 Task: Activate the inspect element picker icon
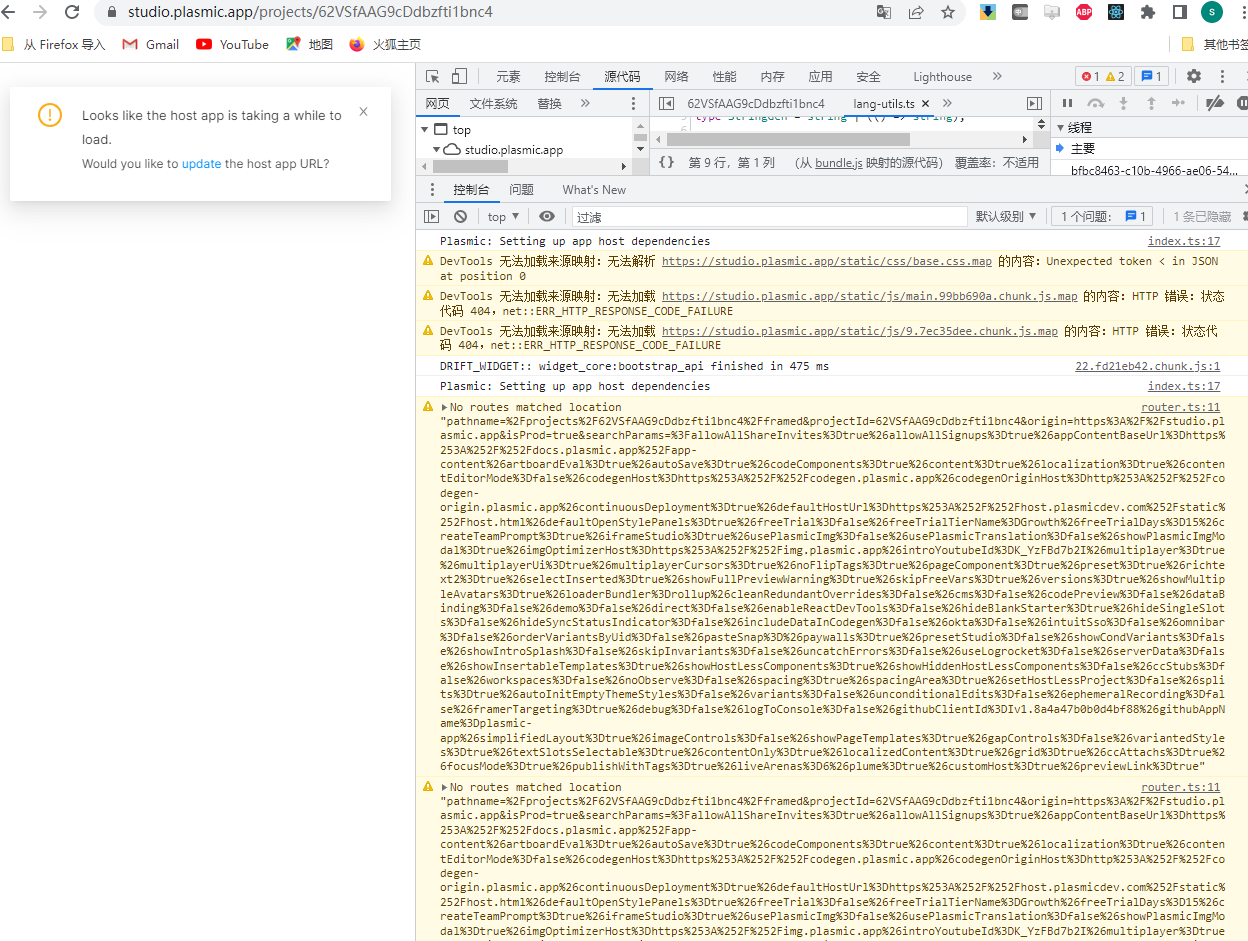pos(432,77)
